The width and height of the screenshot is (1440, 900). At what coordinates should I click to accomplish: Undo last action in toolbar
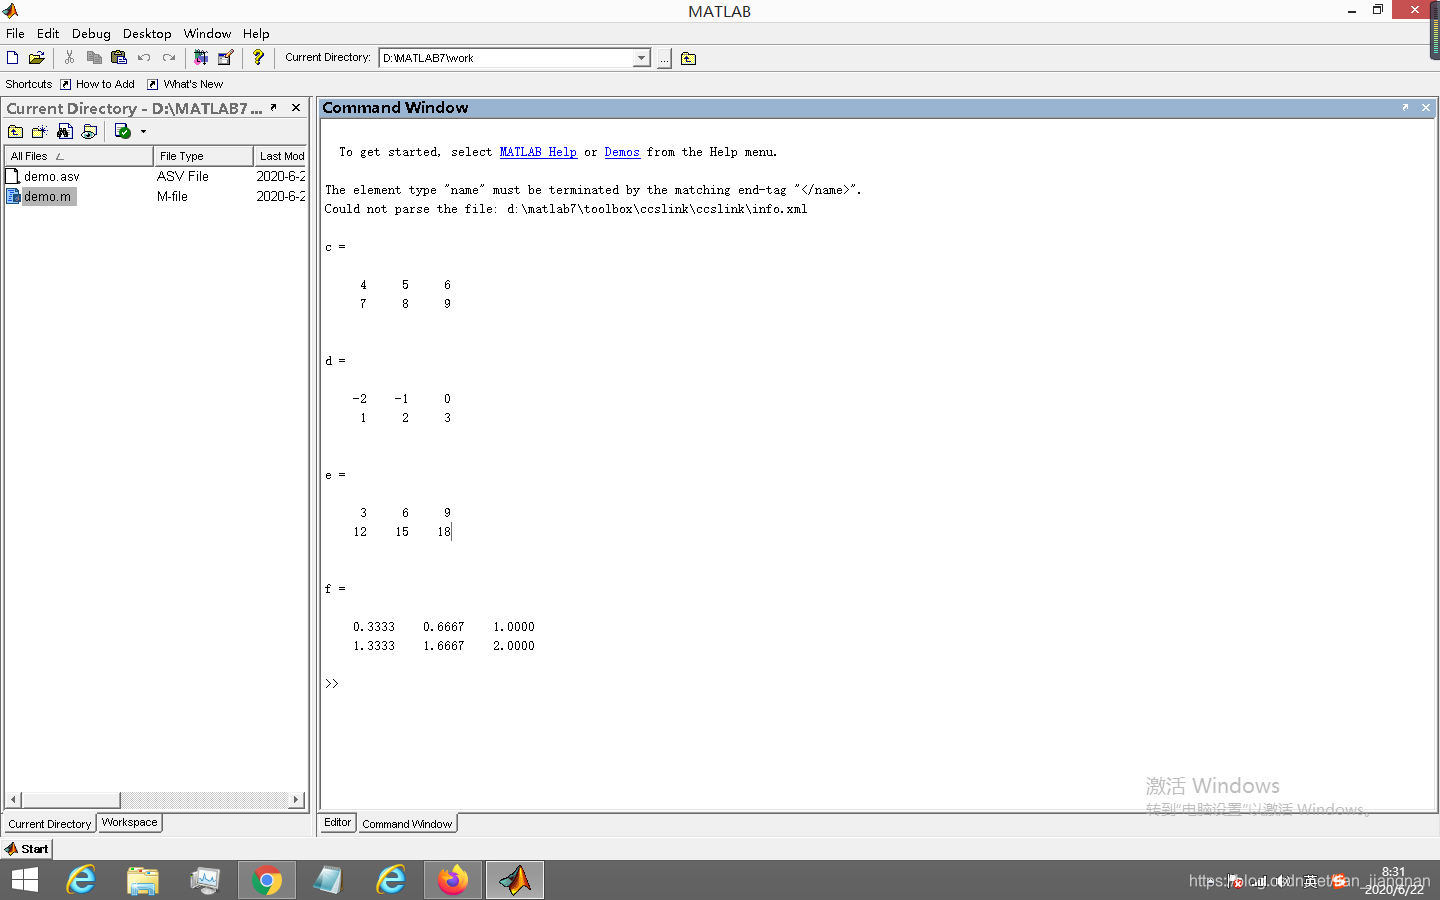[144, 58]
